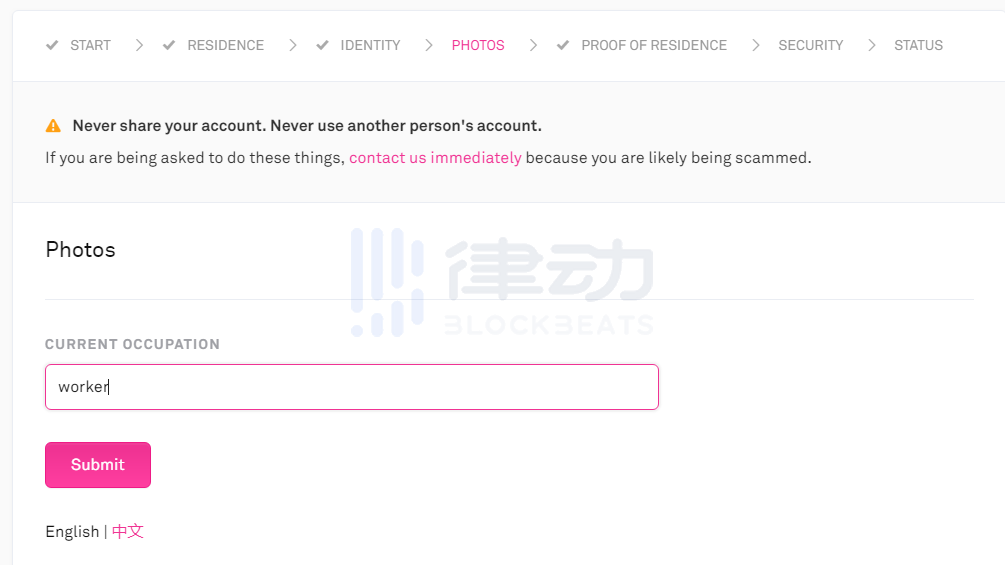Click the checkmark icon beside START
This screenshot has height=565, width=1005.
click(x=52, y=45)
